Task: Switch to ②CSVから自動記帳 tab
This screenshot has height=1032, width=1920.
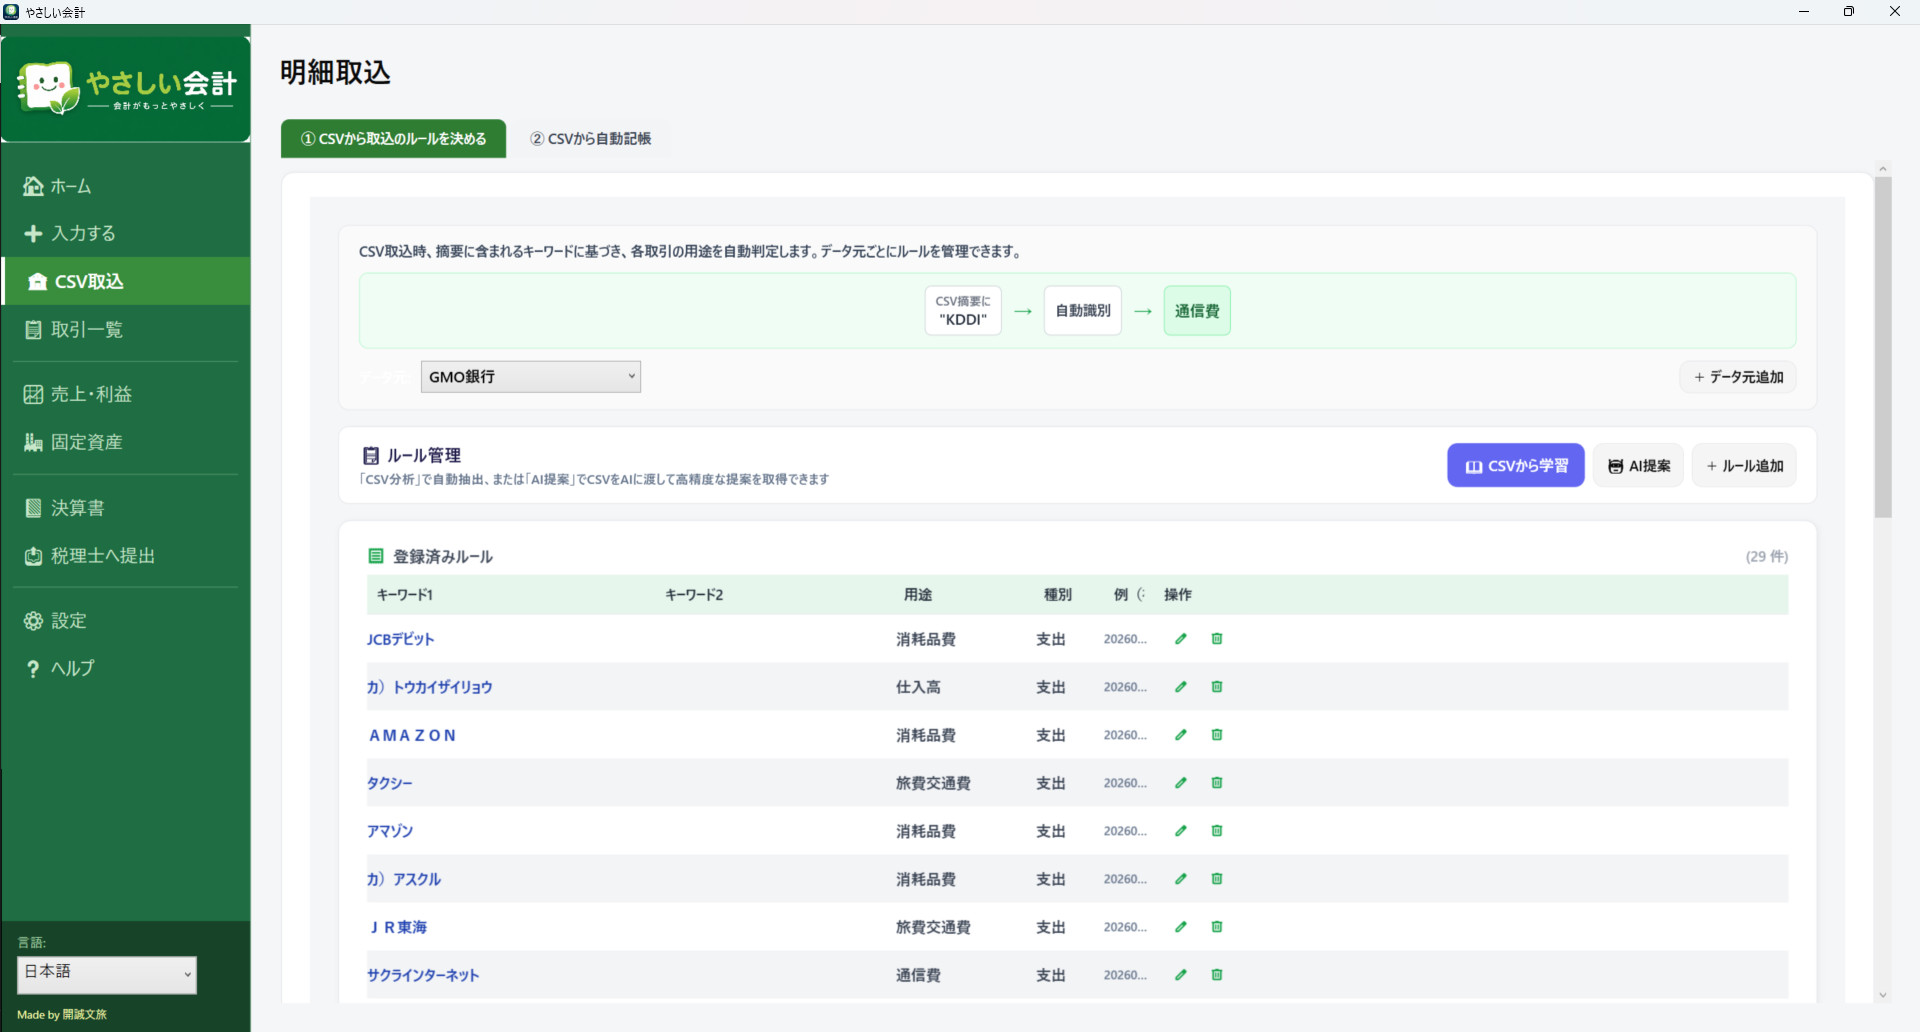Action: 591,139
